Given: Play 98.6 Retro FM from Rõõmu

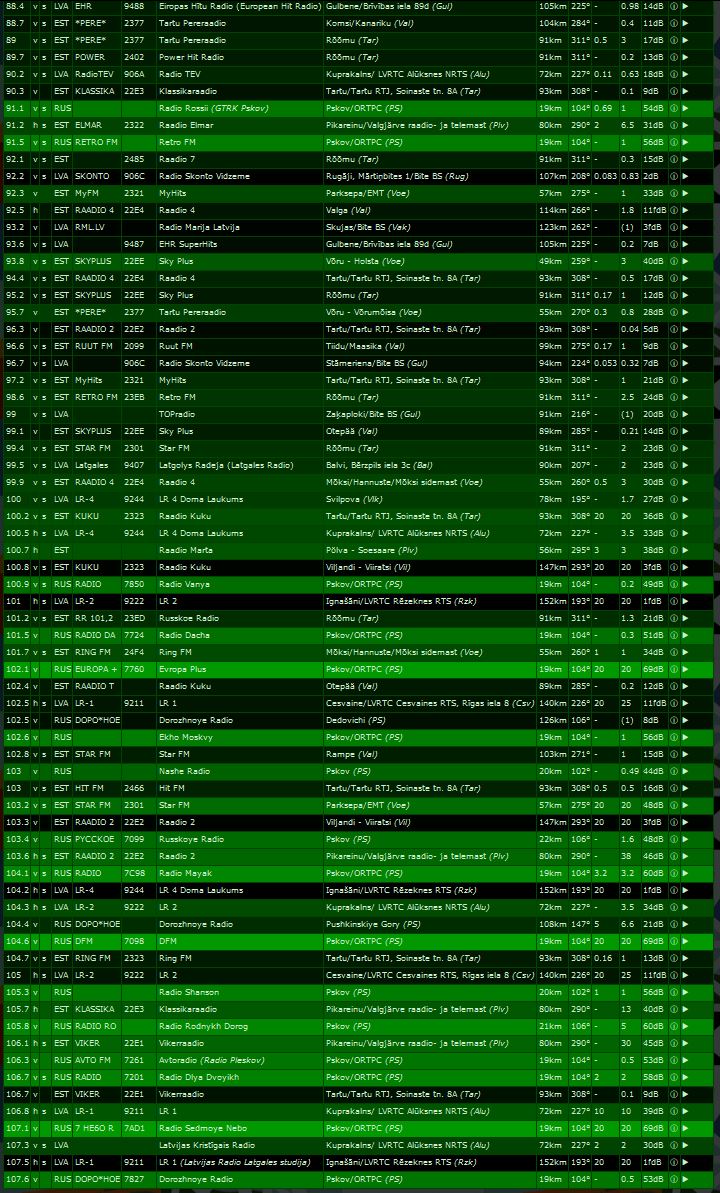Looking at the screenshot, I should pyautogui.click(x=686, y=397).
